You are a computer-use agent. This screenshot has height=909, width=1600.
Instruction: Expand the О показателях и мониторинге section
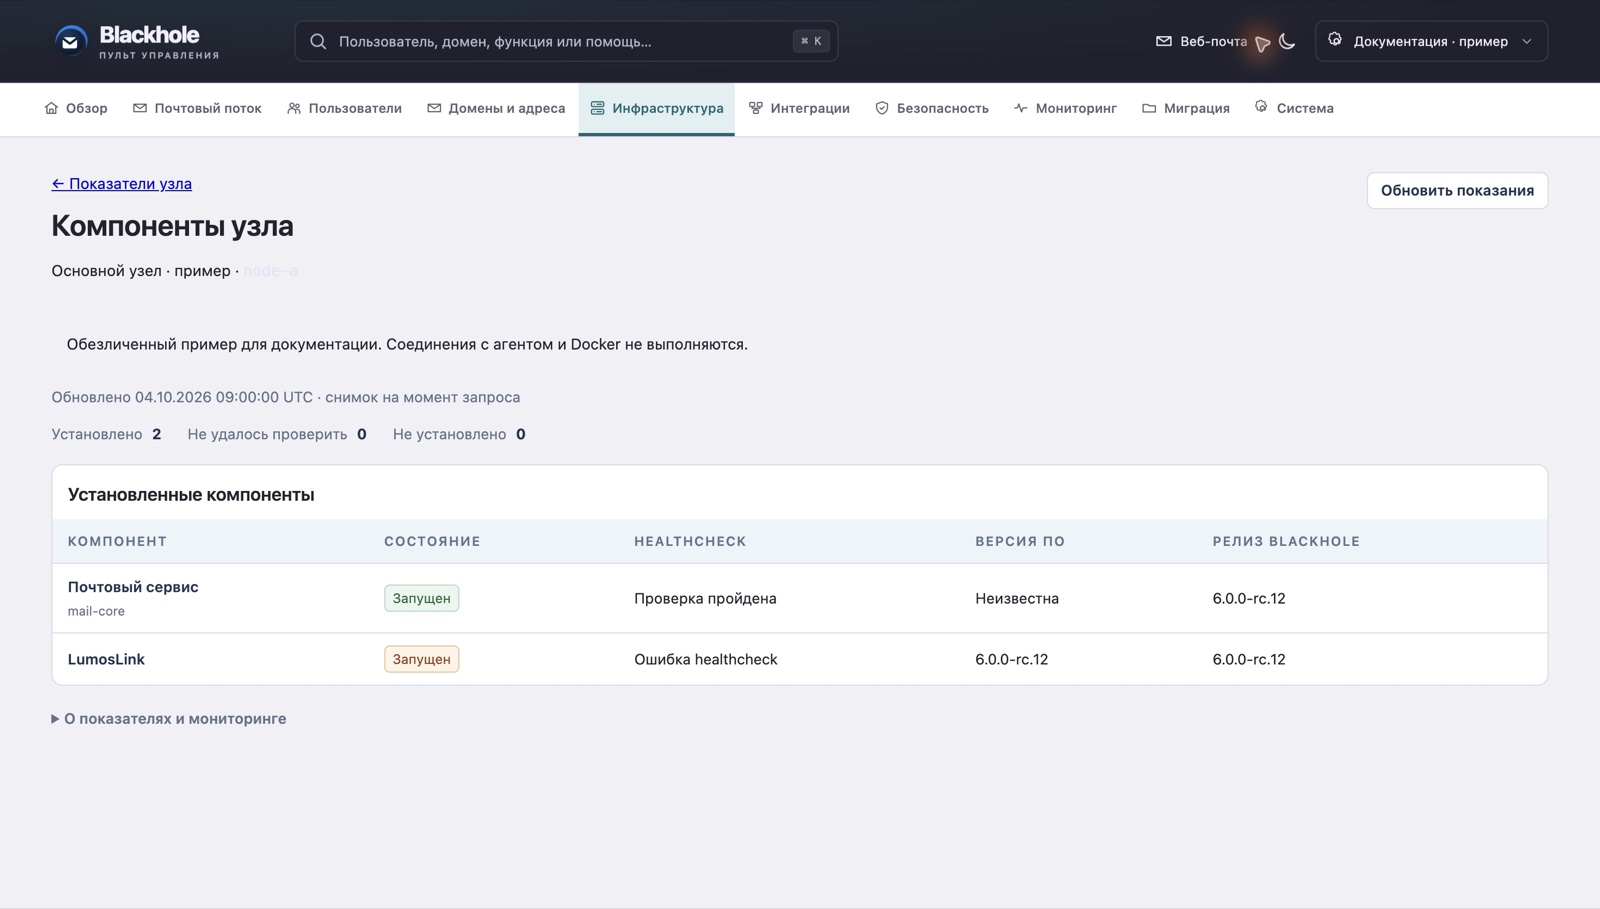(169, 719)
